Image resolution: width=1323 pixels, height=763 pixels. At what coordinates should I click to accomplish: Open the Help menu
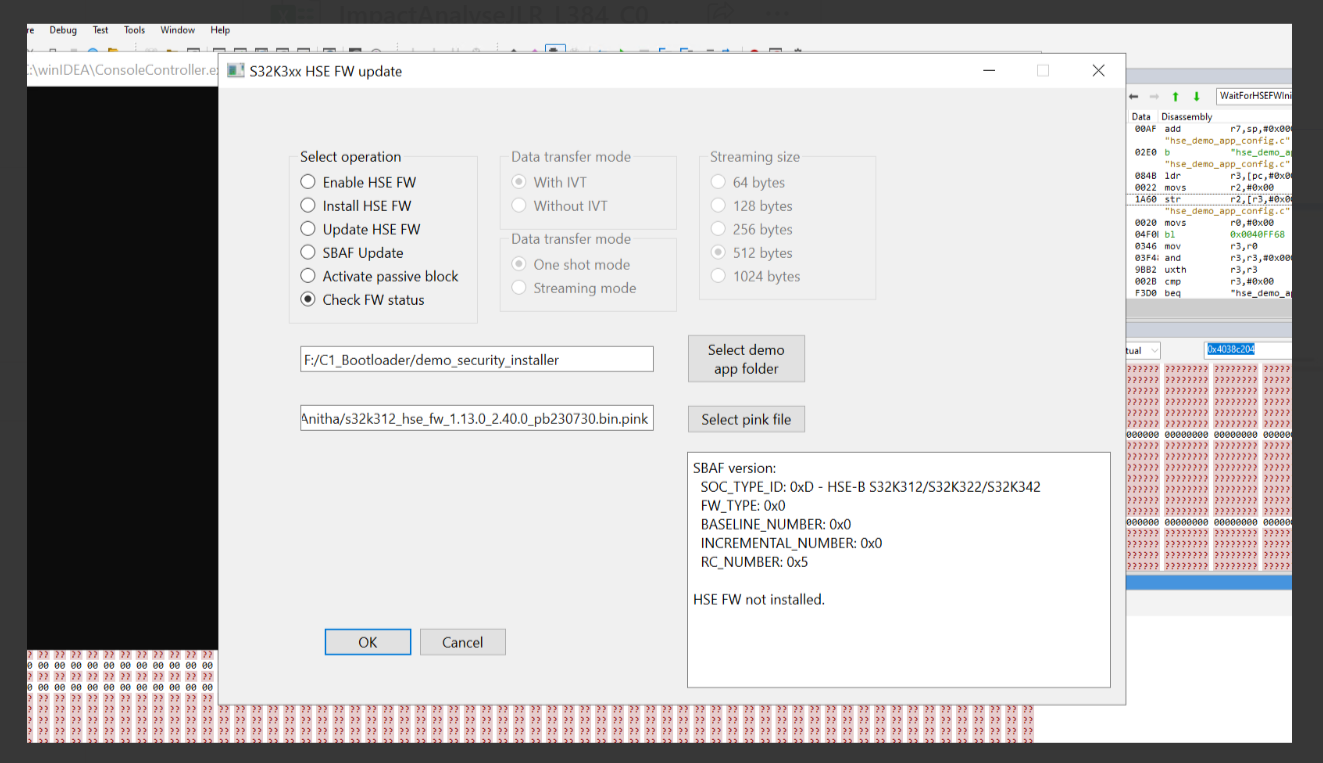(x=220, y=30)
